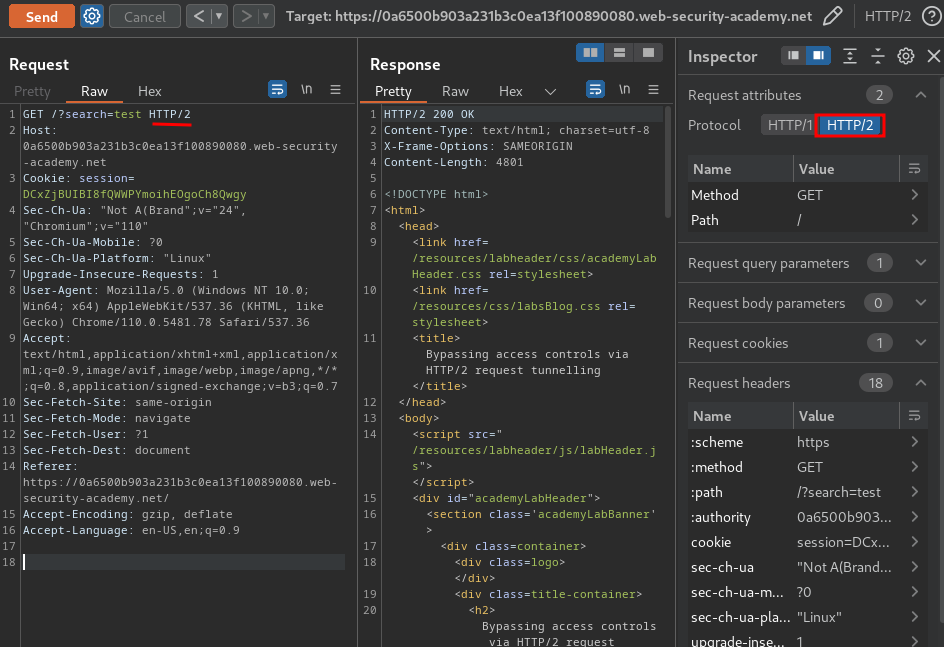The image size is (944, 647).
Task: Toggle wrap in Request attributes table
Action: click(x=914, y=169)
